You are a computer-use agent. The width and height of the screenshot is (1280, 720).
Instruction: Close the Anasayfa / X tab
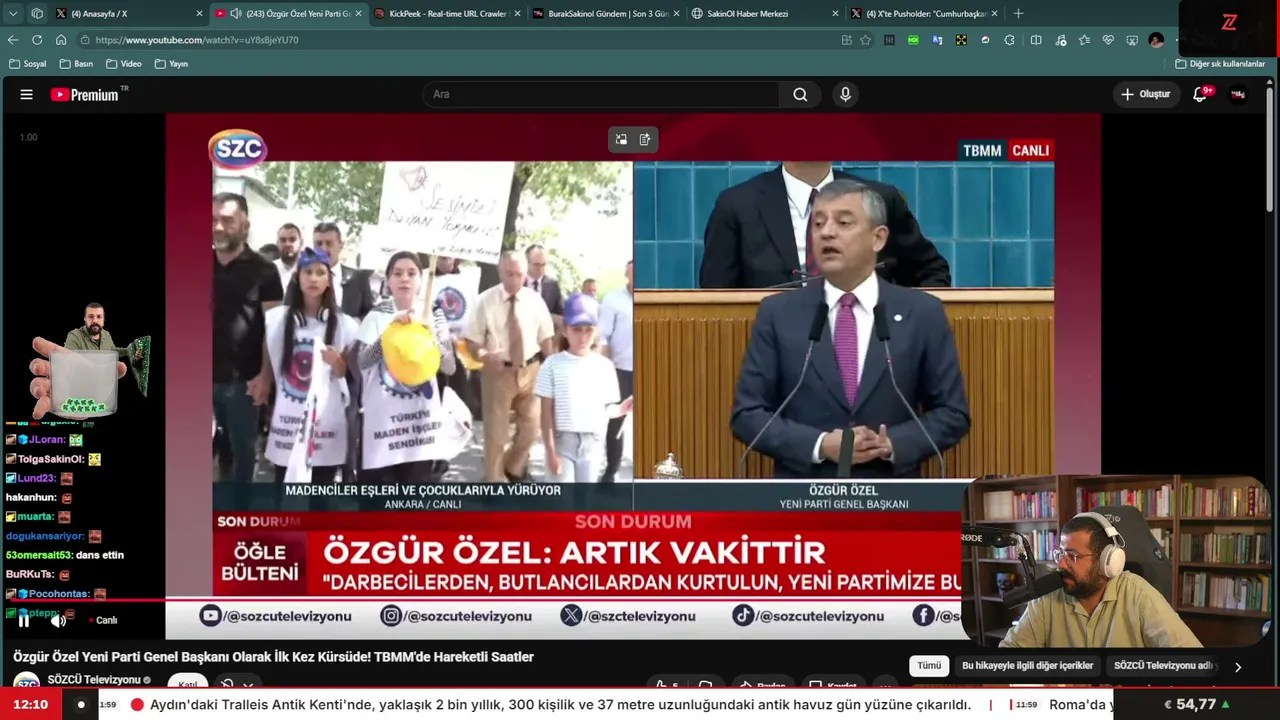click(x=199, y=14)
